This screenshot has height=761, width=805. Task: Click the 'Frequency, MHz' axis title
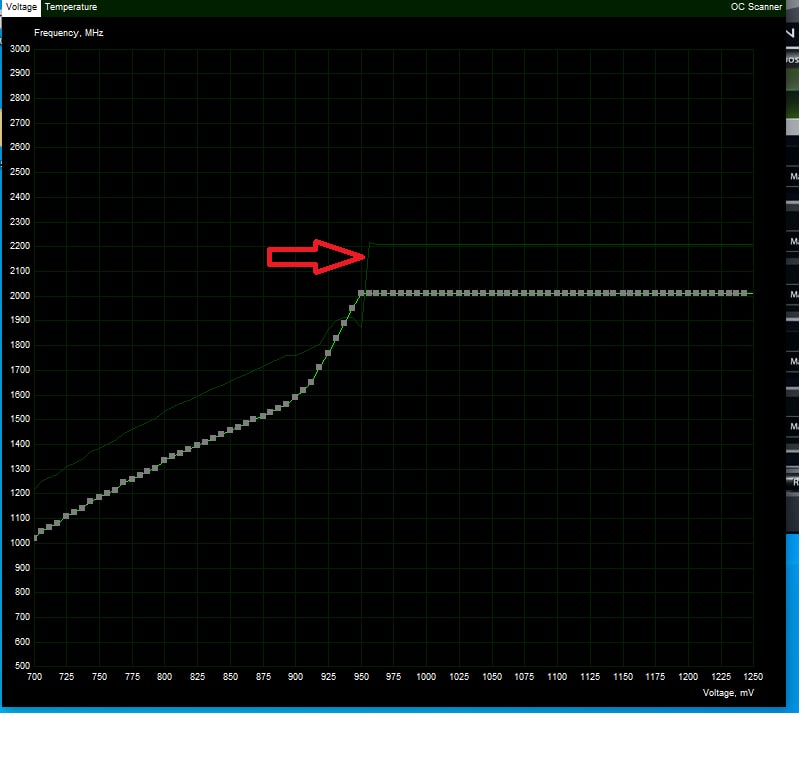(x=69, y=33)
